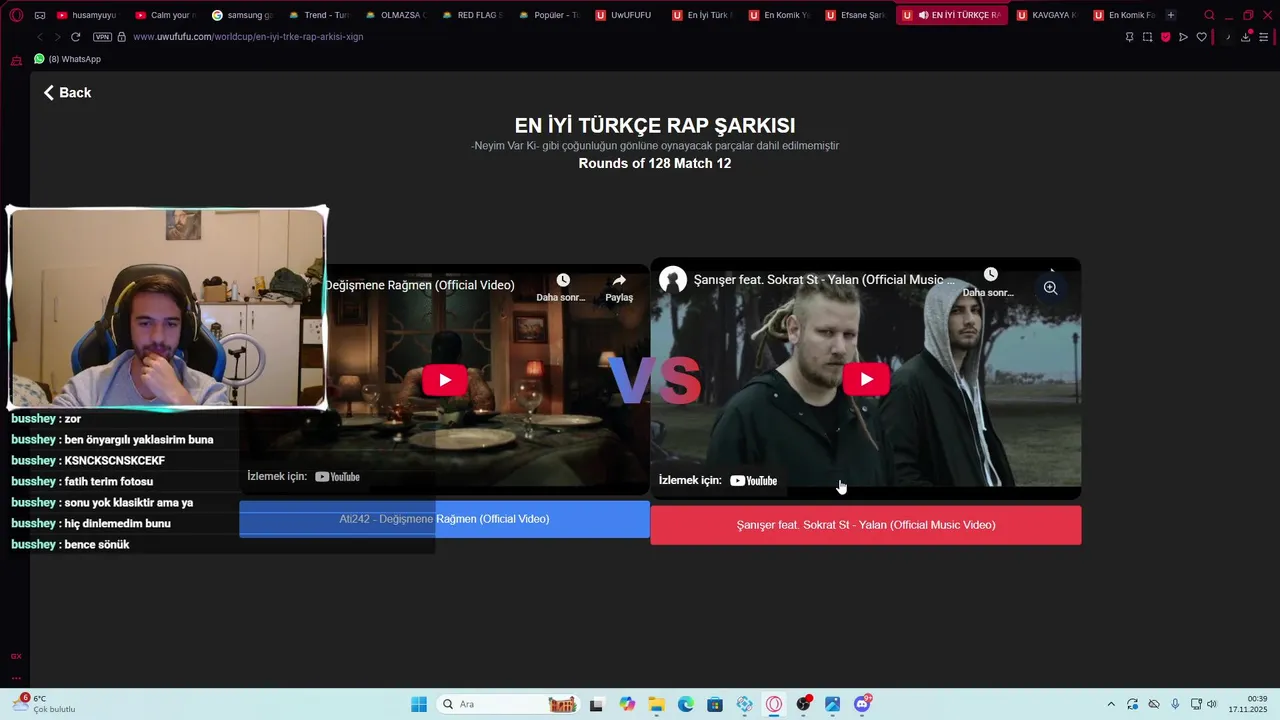
Task: Click the microphone tray icon
Action: click(x=1175, y=704)
